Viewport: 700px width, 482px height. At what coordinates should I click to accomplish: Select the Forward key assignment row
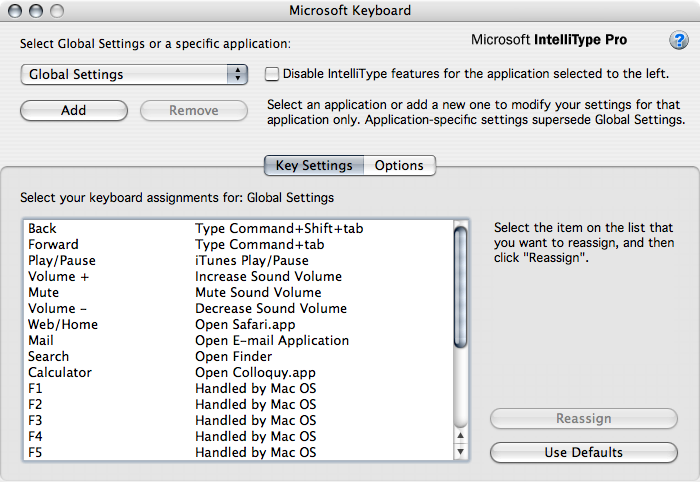239,245
